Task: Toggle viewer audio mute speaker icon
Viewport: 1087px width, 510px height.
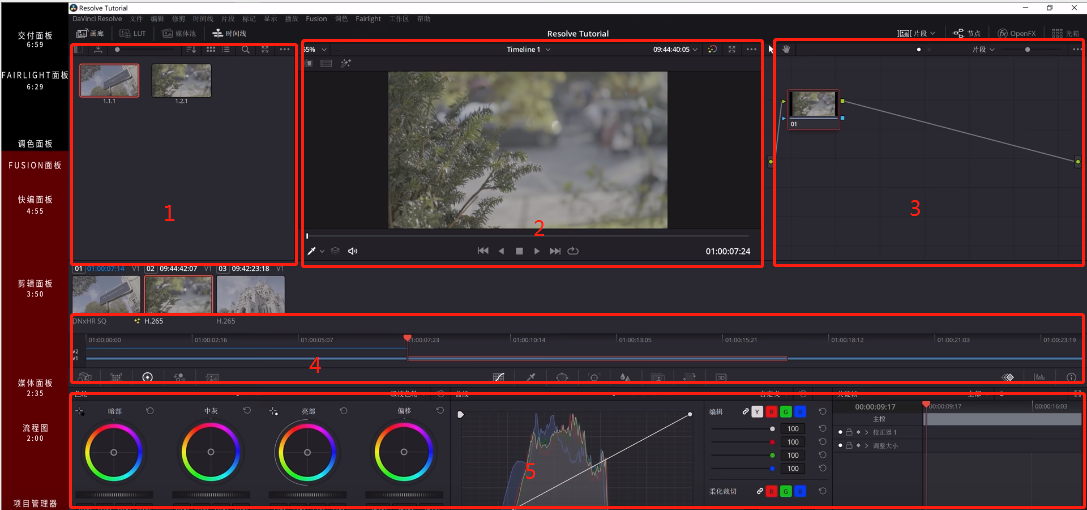Action: tap(352, 251)
